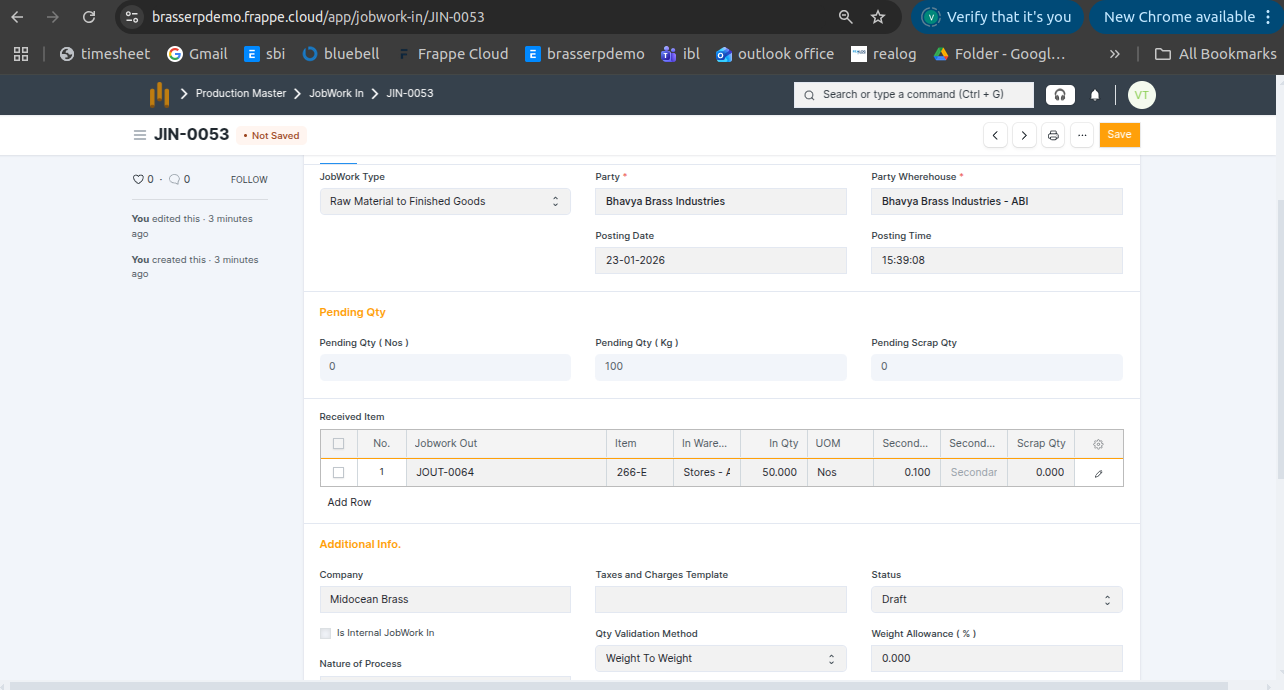Click Add Row below the table

349,502
